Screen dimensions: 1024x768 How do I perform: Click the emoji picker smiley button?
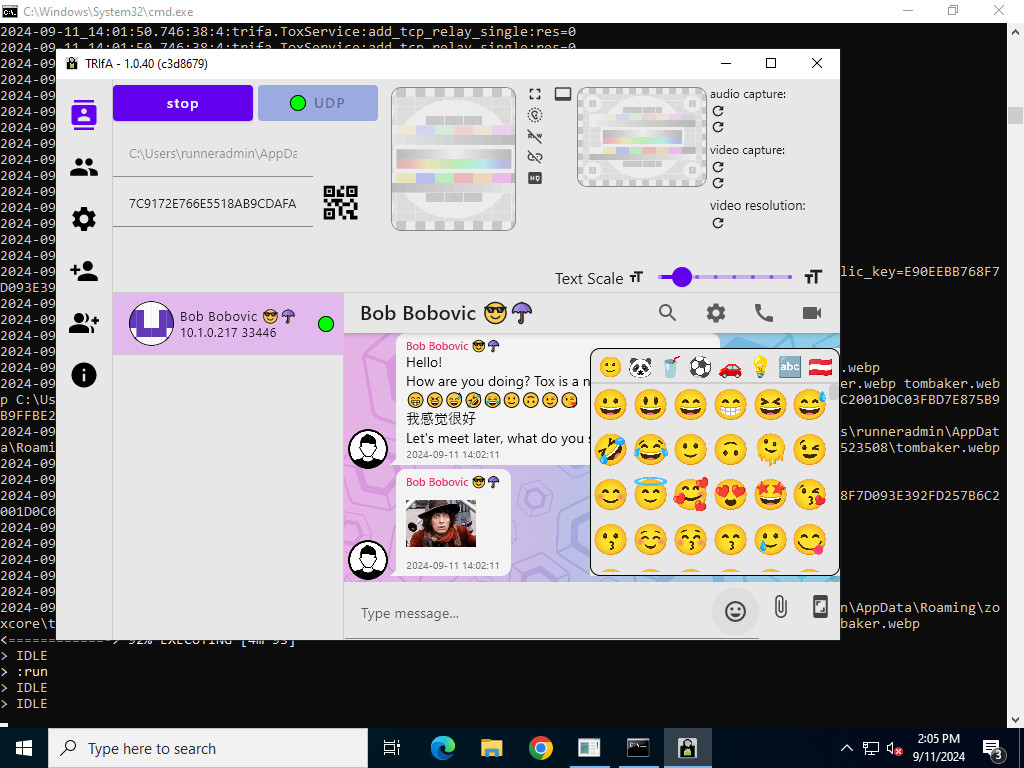[735, 611]
